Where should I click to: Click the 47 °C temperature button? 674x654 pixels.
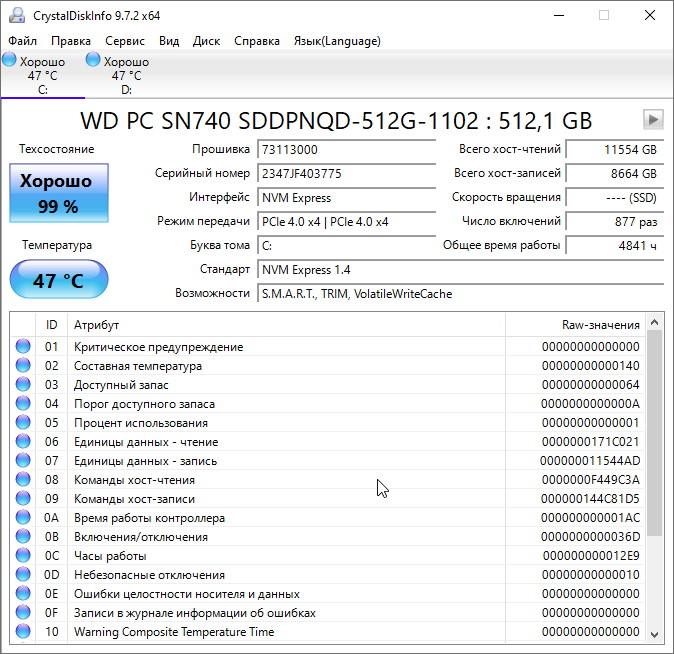coord(59,279)
